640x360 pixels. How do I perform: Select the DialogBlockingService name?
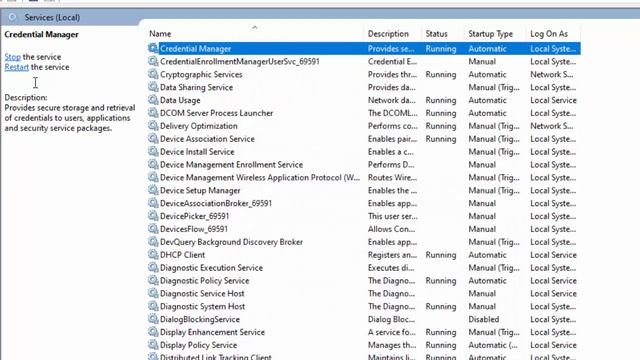point(200,319)
